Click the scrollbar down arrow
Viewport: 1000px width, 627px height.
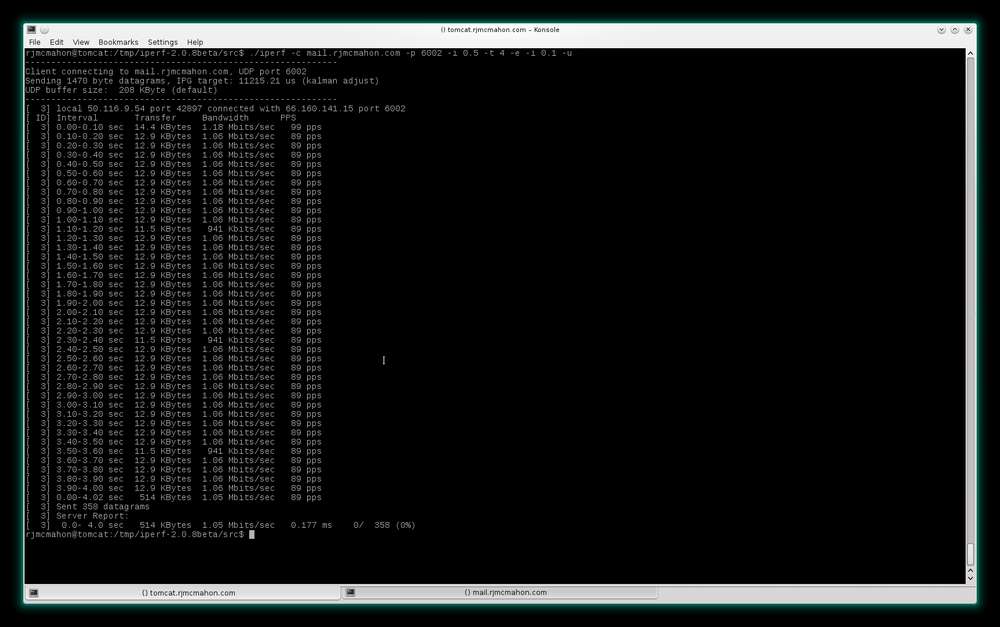tap(971, 579)
